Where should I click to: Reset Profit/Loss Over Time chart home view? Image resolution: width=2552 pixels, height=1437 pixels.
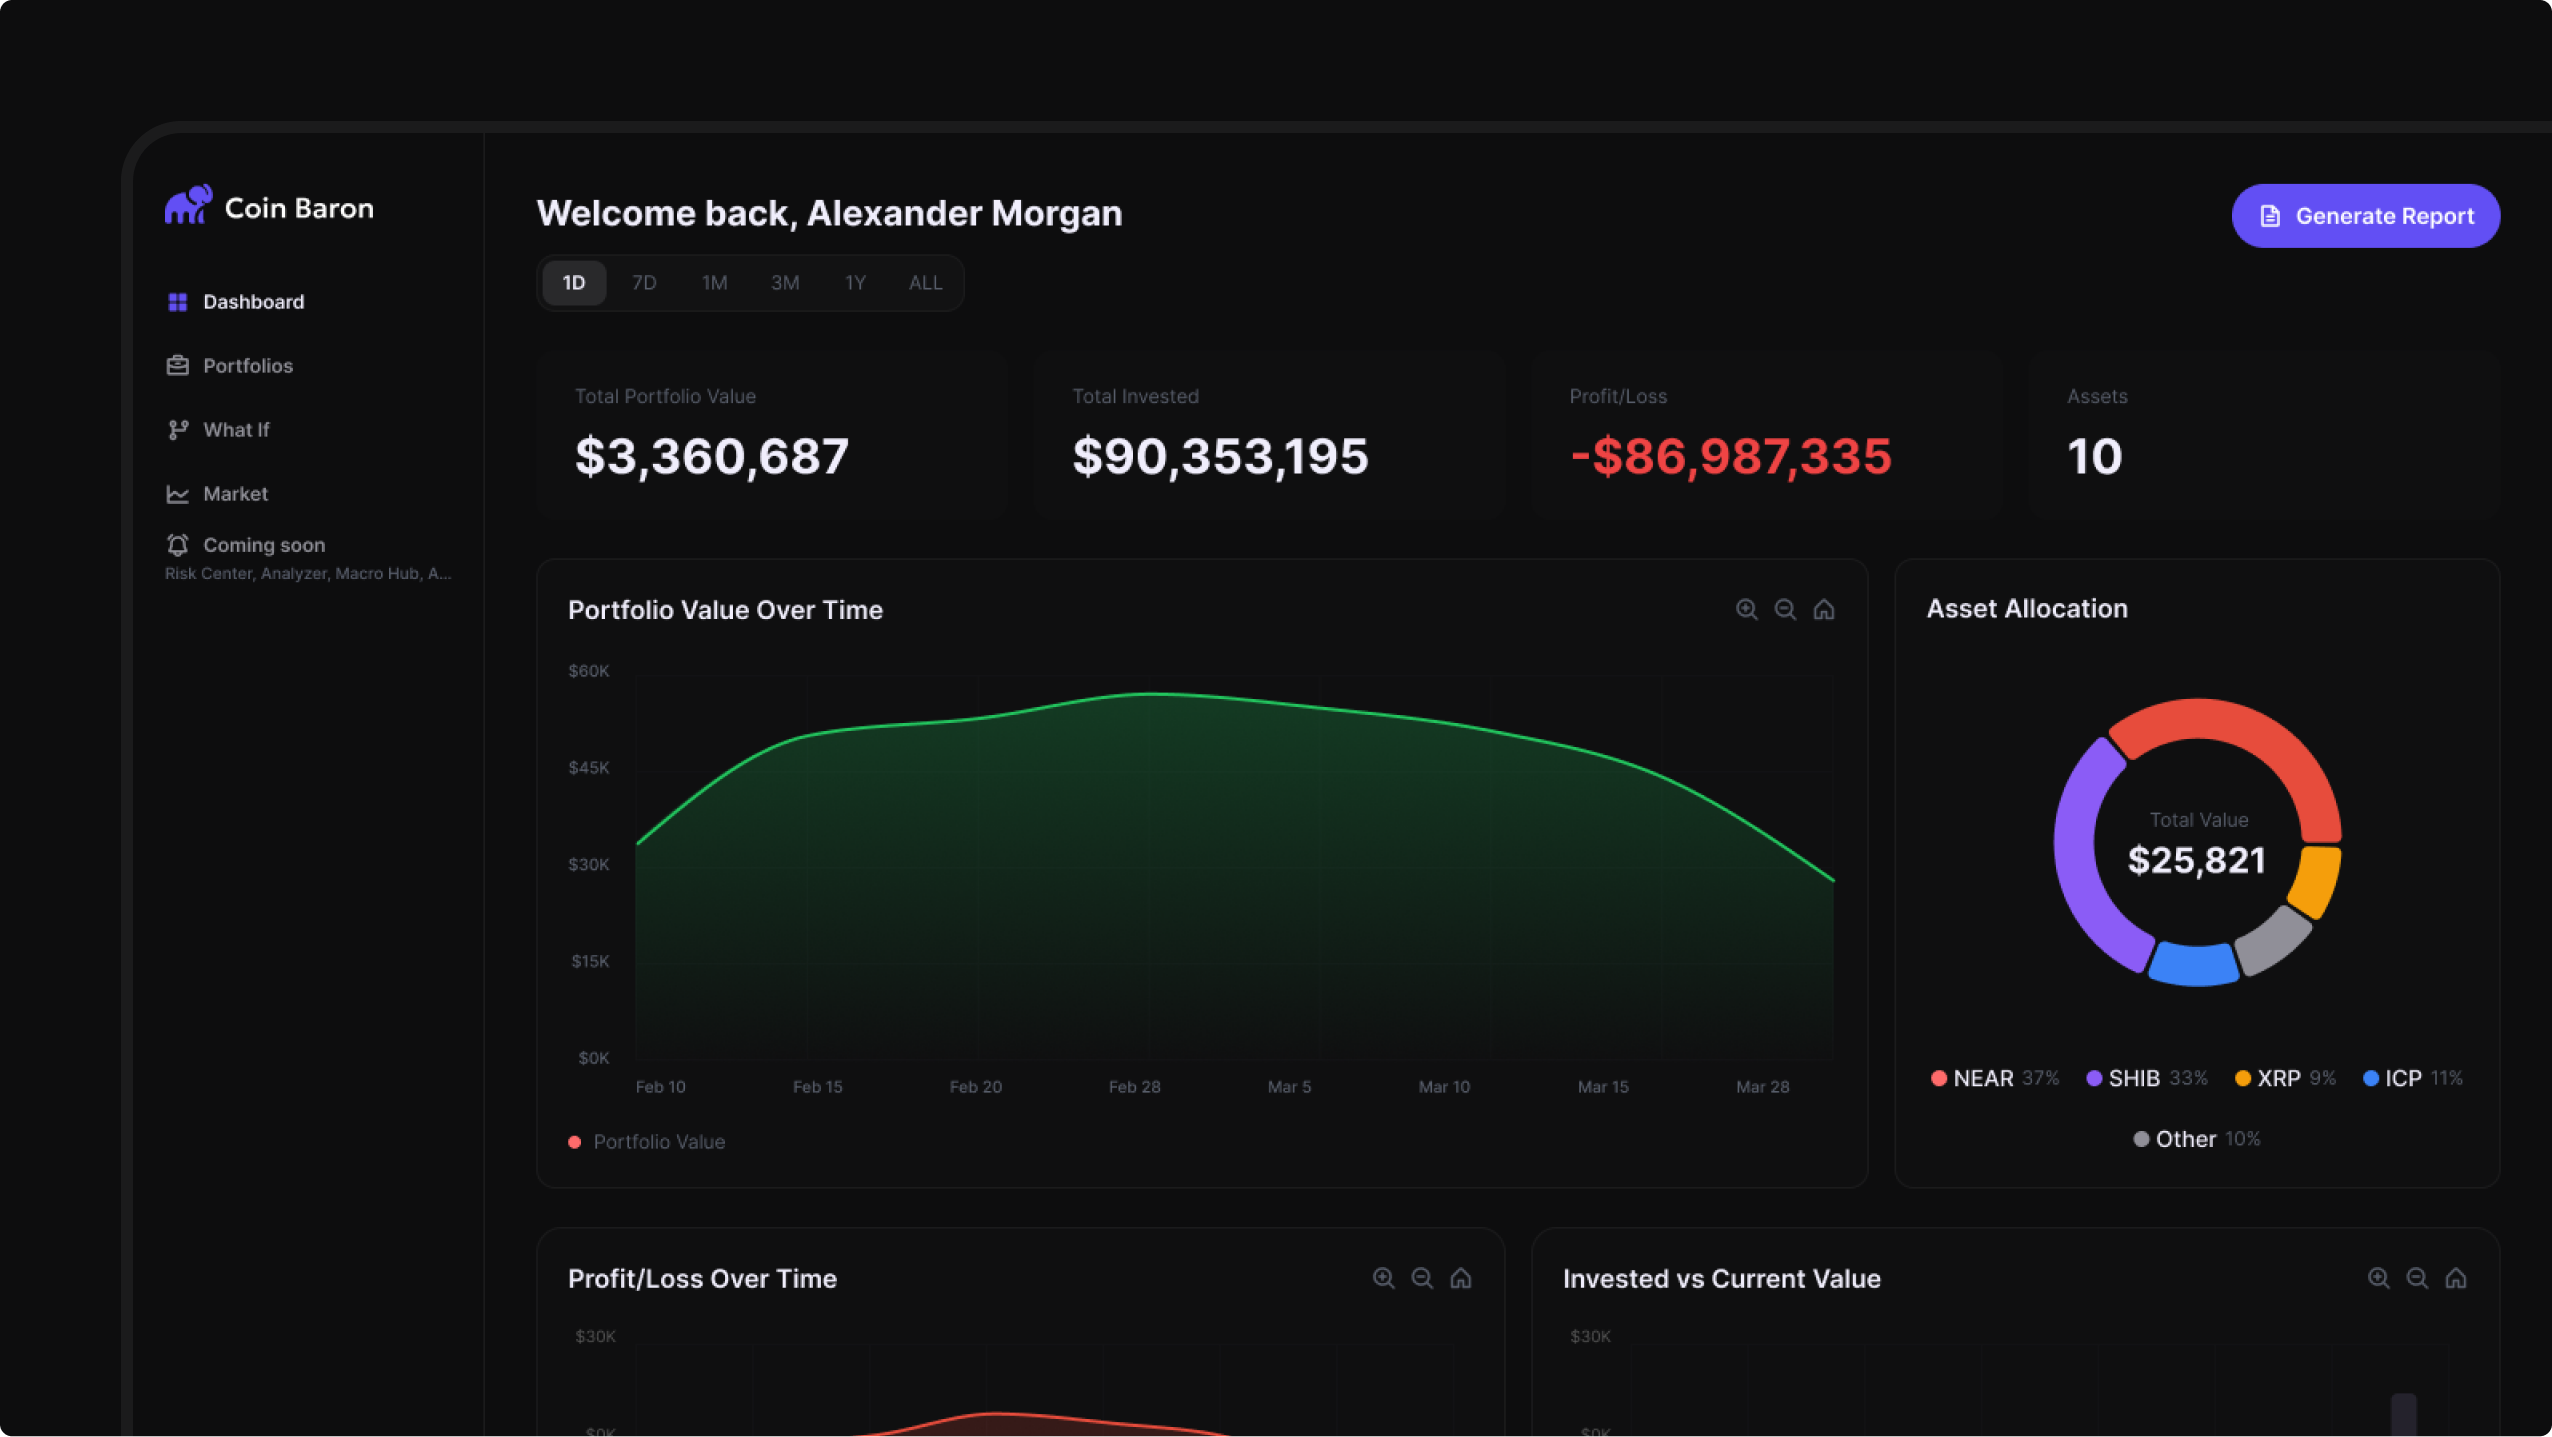click(1461, 1279)
